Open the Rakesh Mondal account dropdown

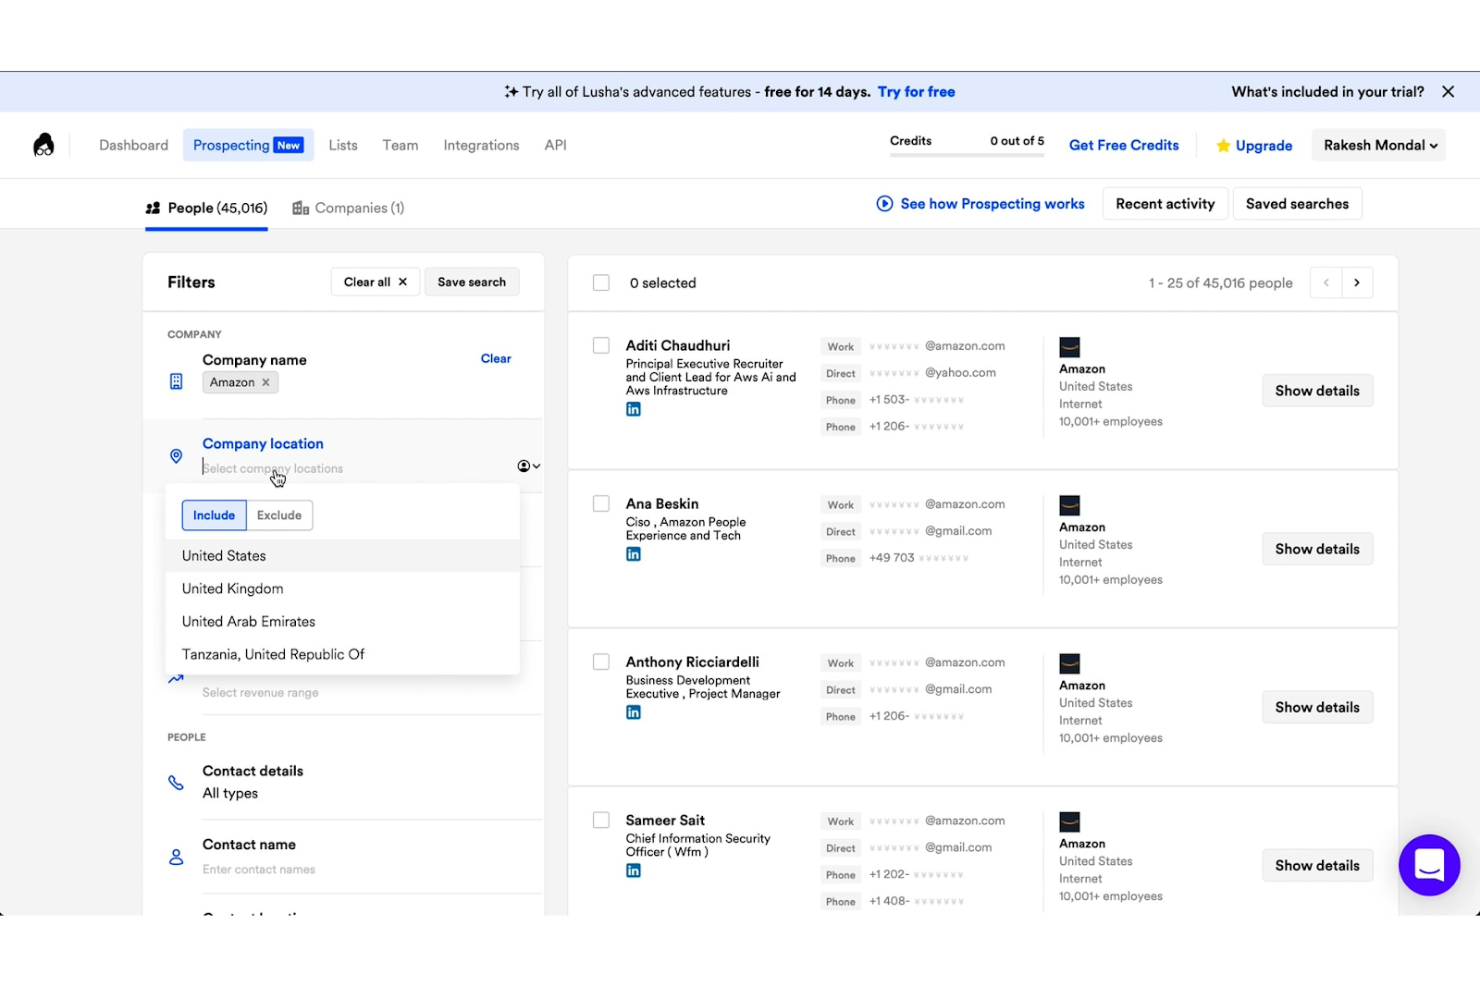coord(1379,145)
